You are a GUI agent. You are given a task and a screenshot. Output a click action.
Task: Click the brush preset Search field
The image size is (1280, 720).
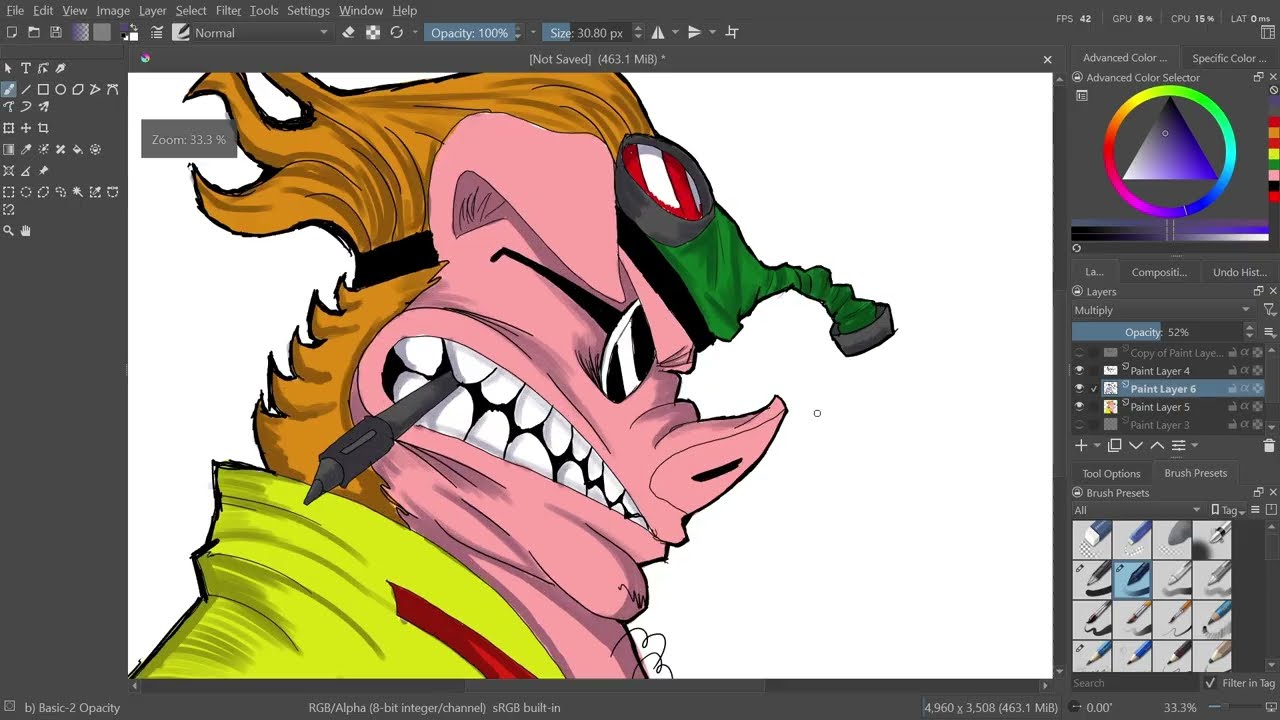1134,683
